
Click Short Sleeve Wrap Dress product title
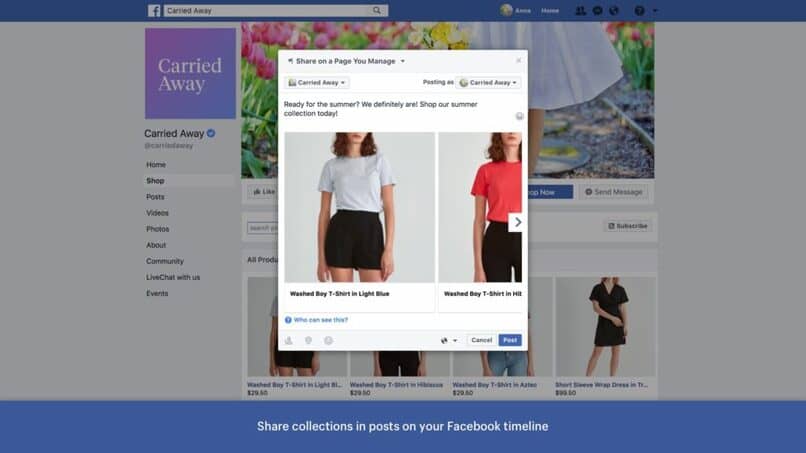601,385
